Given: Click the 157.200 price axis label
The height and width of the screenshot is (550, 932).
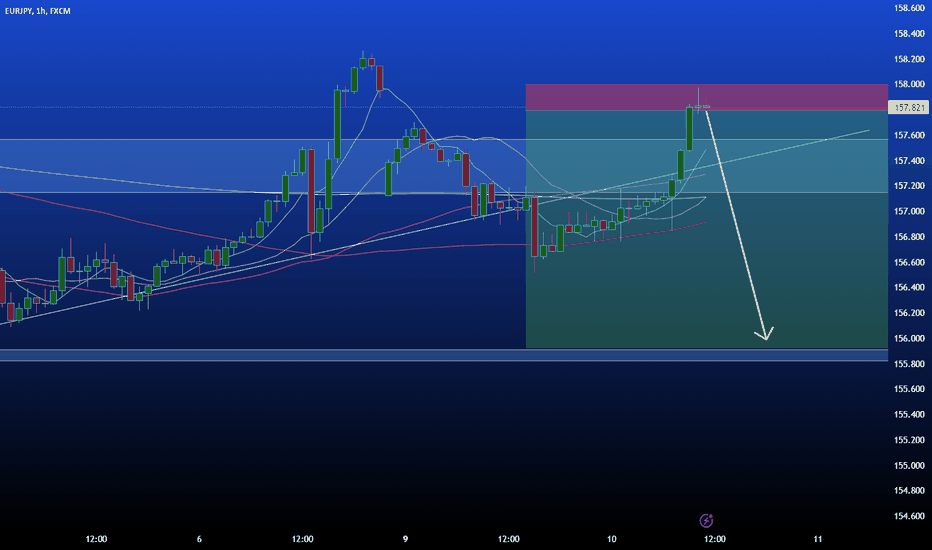Looking at the screenshot, I should [909, 186].
